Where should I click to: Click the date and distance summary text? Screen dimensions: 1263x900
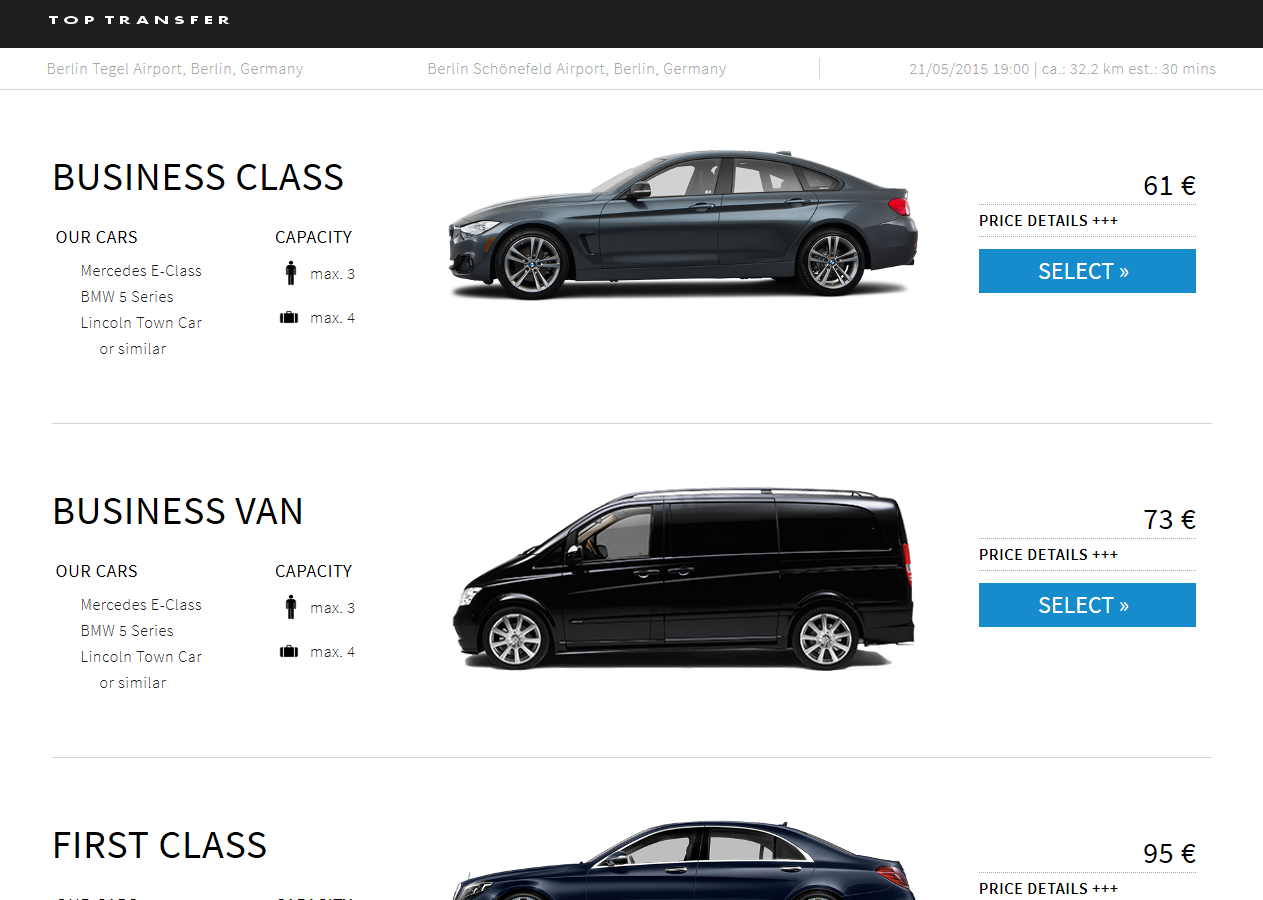point(1062,69)
